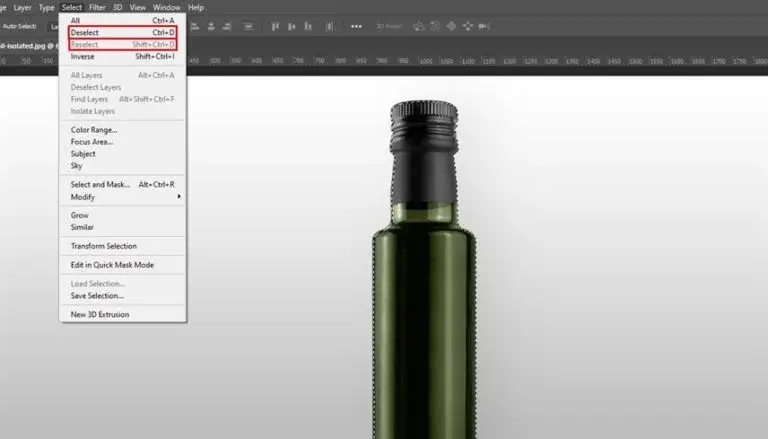The image size is (768, 439).
Task: Choose Save Selection from the menu
Action: 122,295
